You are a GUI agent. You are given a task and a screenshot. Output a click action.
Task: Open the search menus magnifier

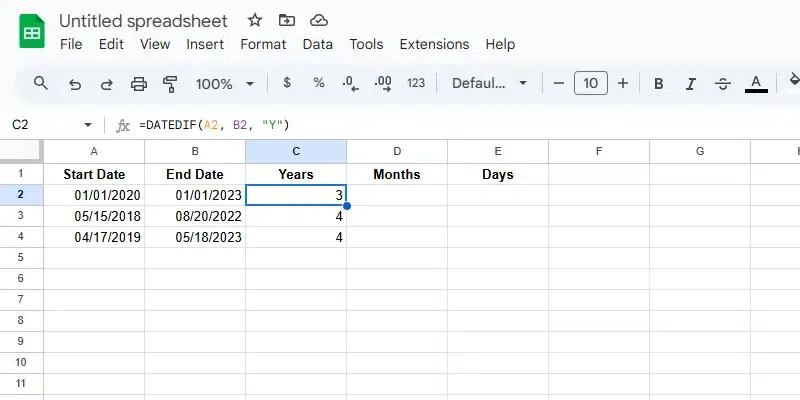click(x=41, y=83)
